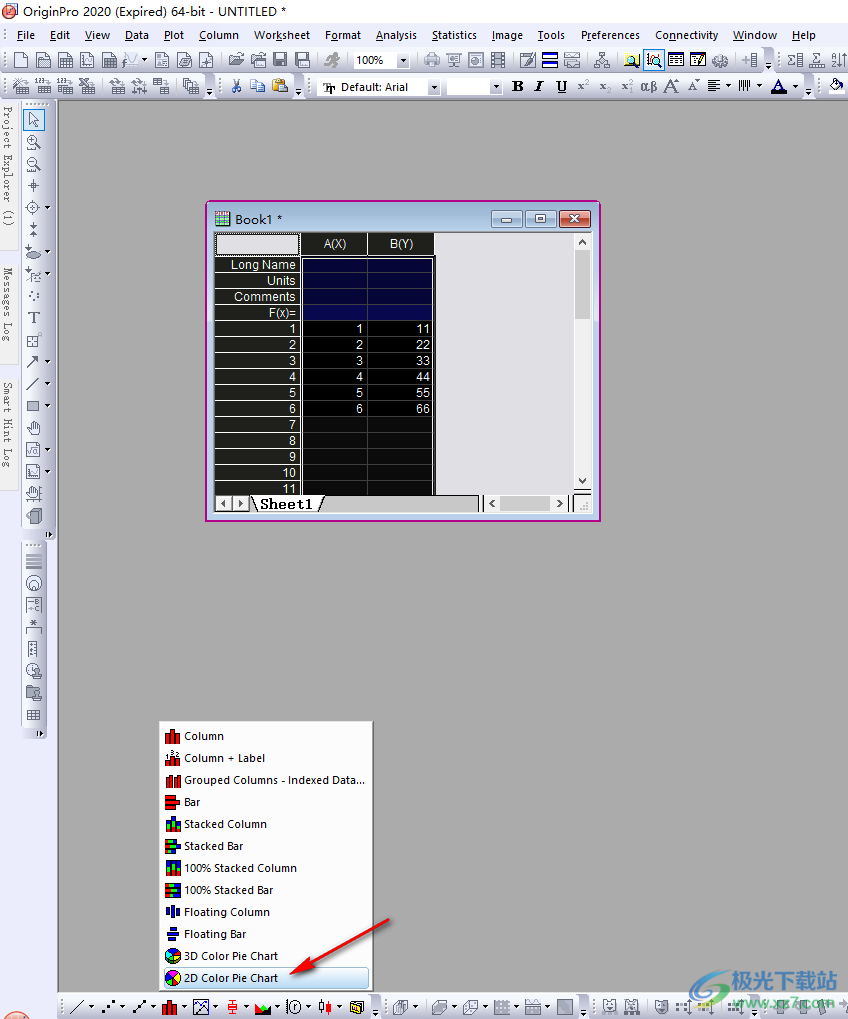
Task: Click the cell containing 44
Action: (400, 377)
